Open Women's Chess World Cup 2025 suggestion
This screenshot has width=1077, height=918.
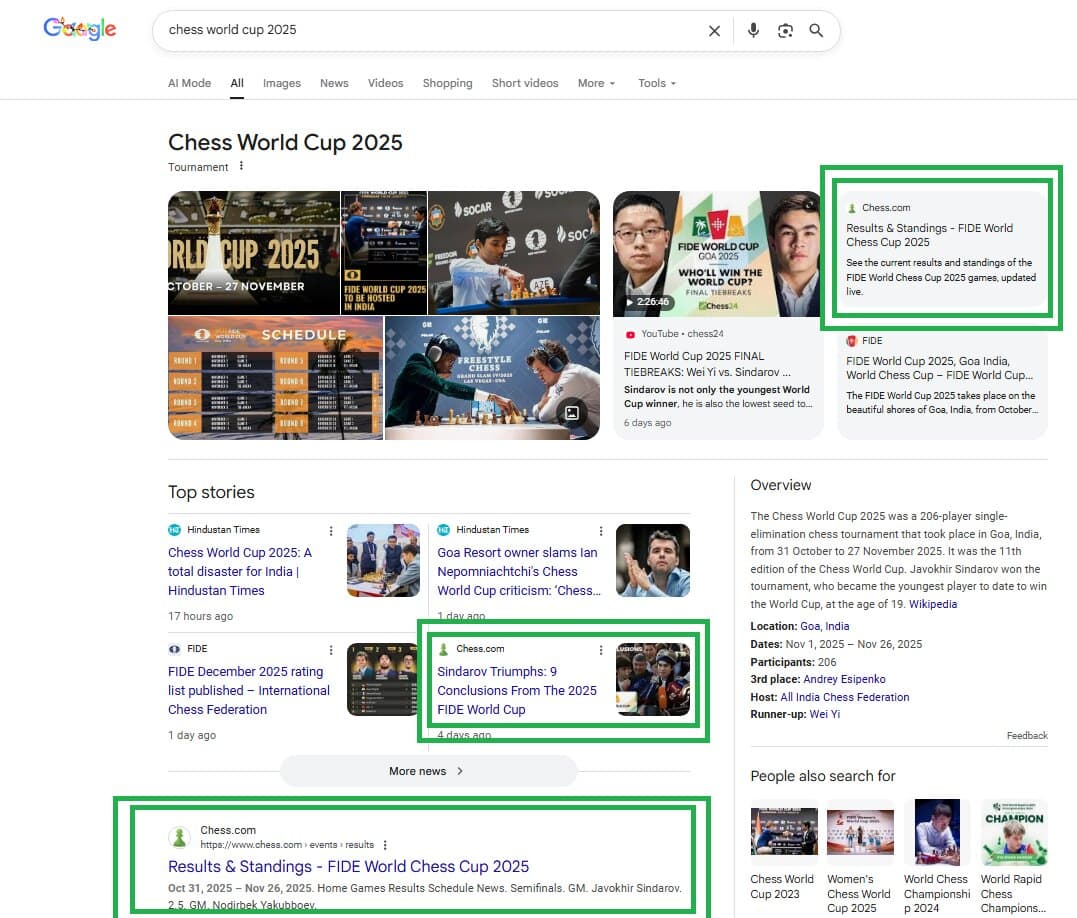pyautogui.click(x=860, y=856)
